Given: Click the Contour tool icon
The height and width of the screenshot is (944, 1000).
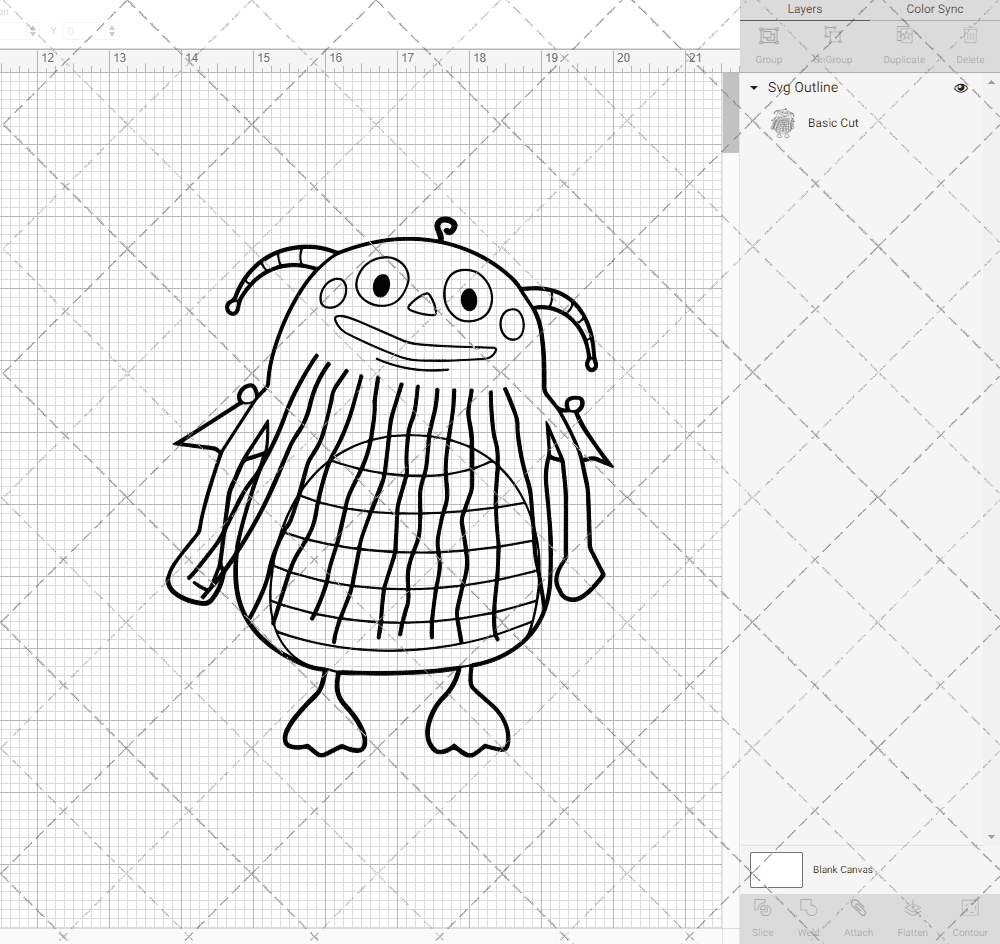Looking at the screenshot, I should [969, 908].
